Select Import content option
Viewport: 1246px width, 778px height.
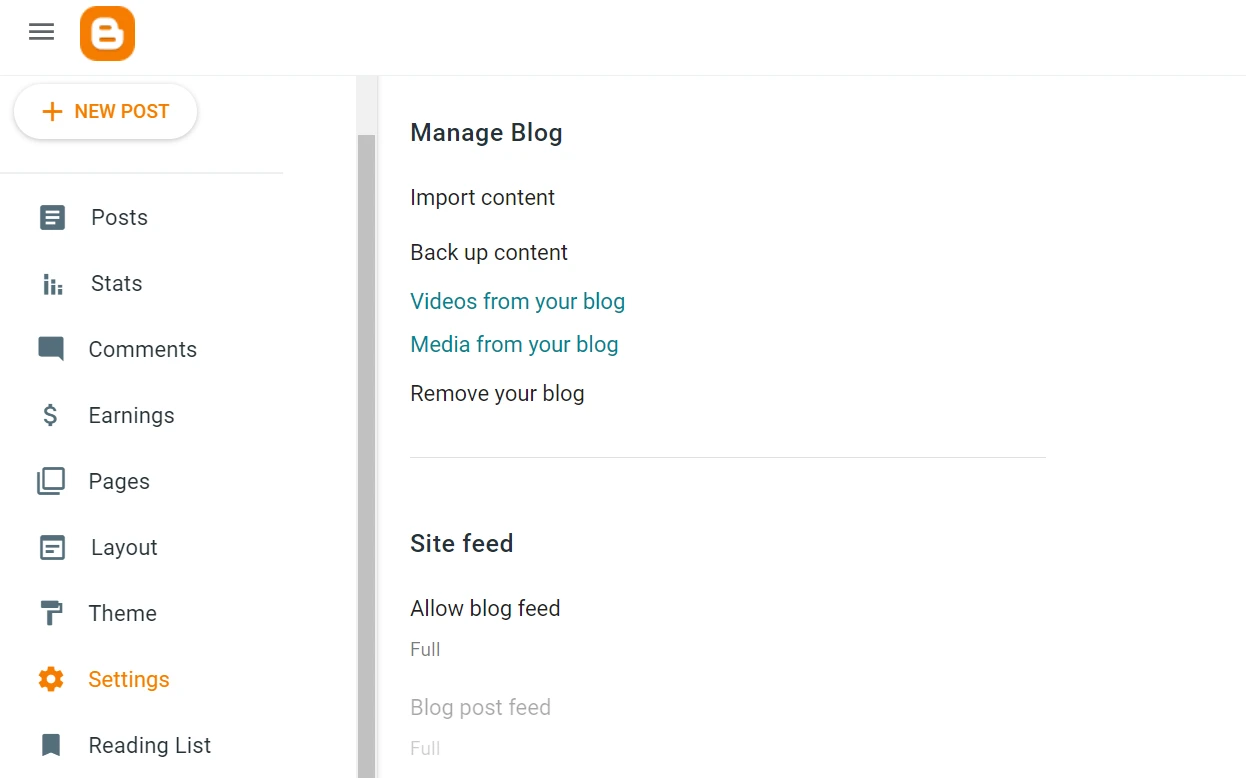click(x=482, y=197)
